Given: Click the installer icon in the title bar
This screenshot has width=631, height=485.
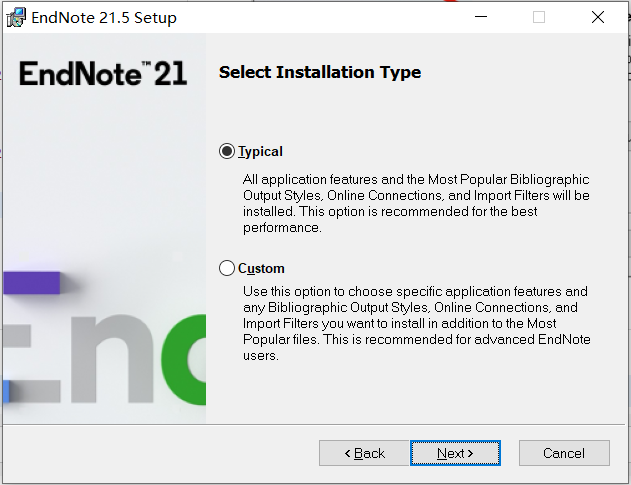Looking at the screenshot, I should [x=16, y=18].
